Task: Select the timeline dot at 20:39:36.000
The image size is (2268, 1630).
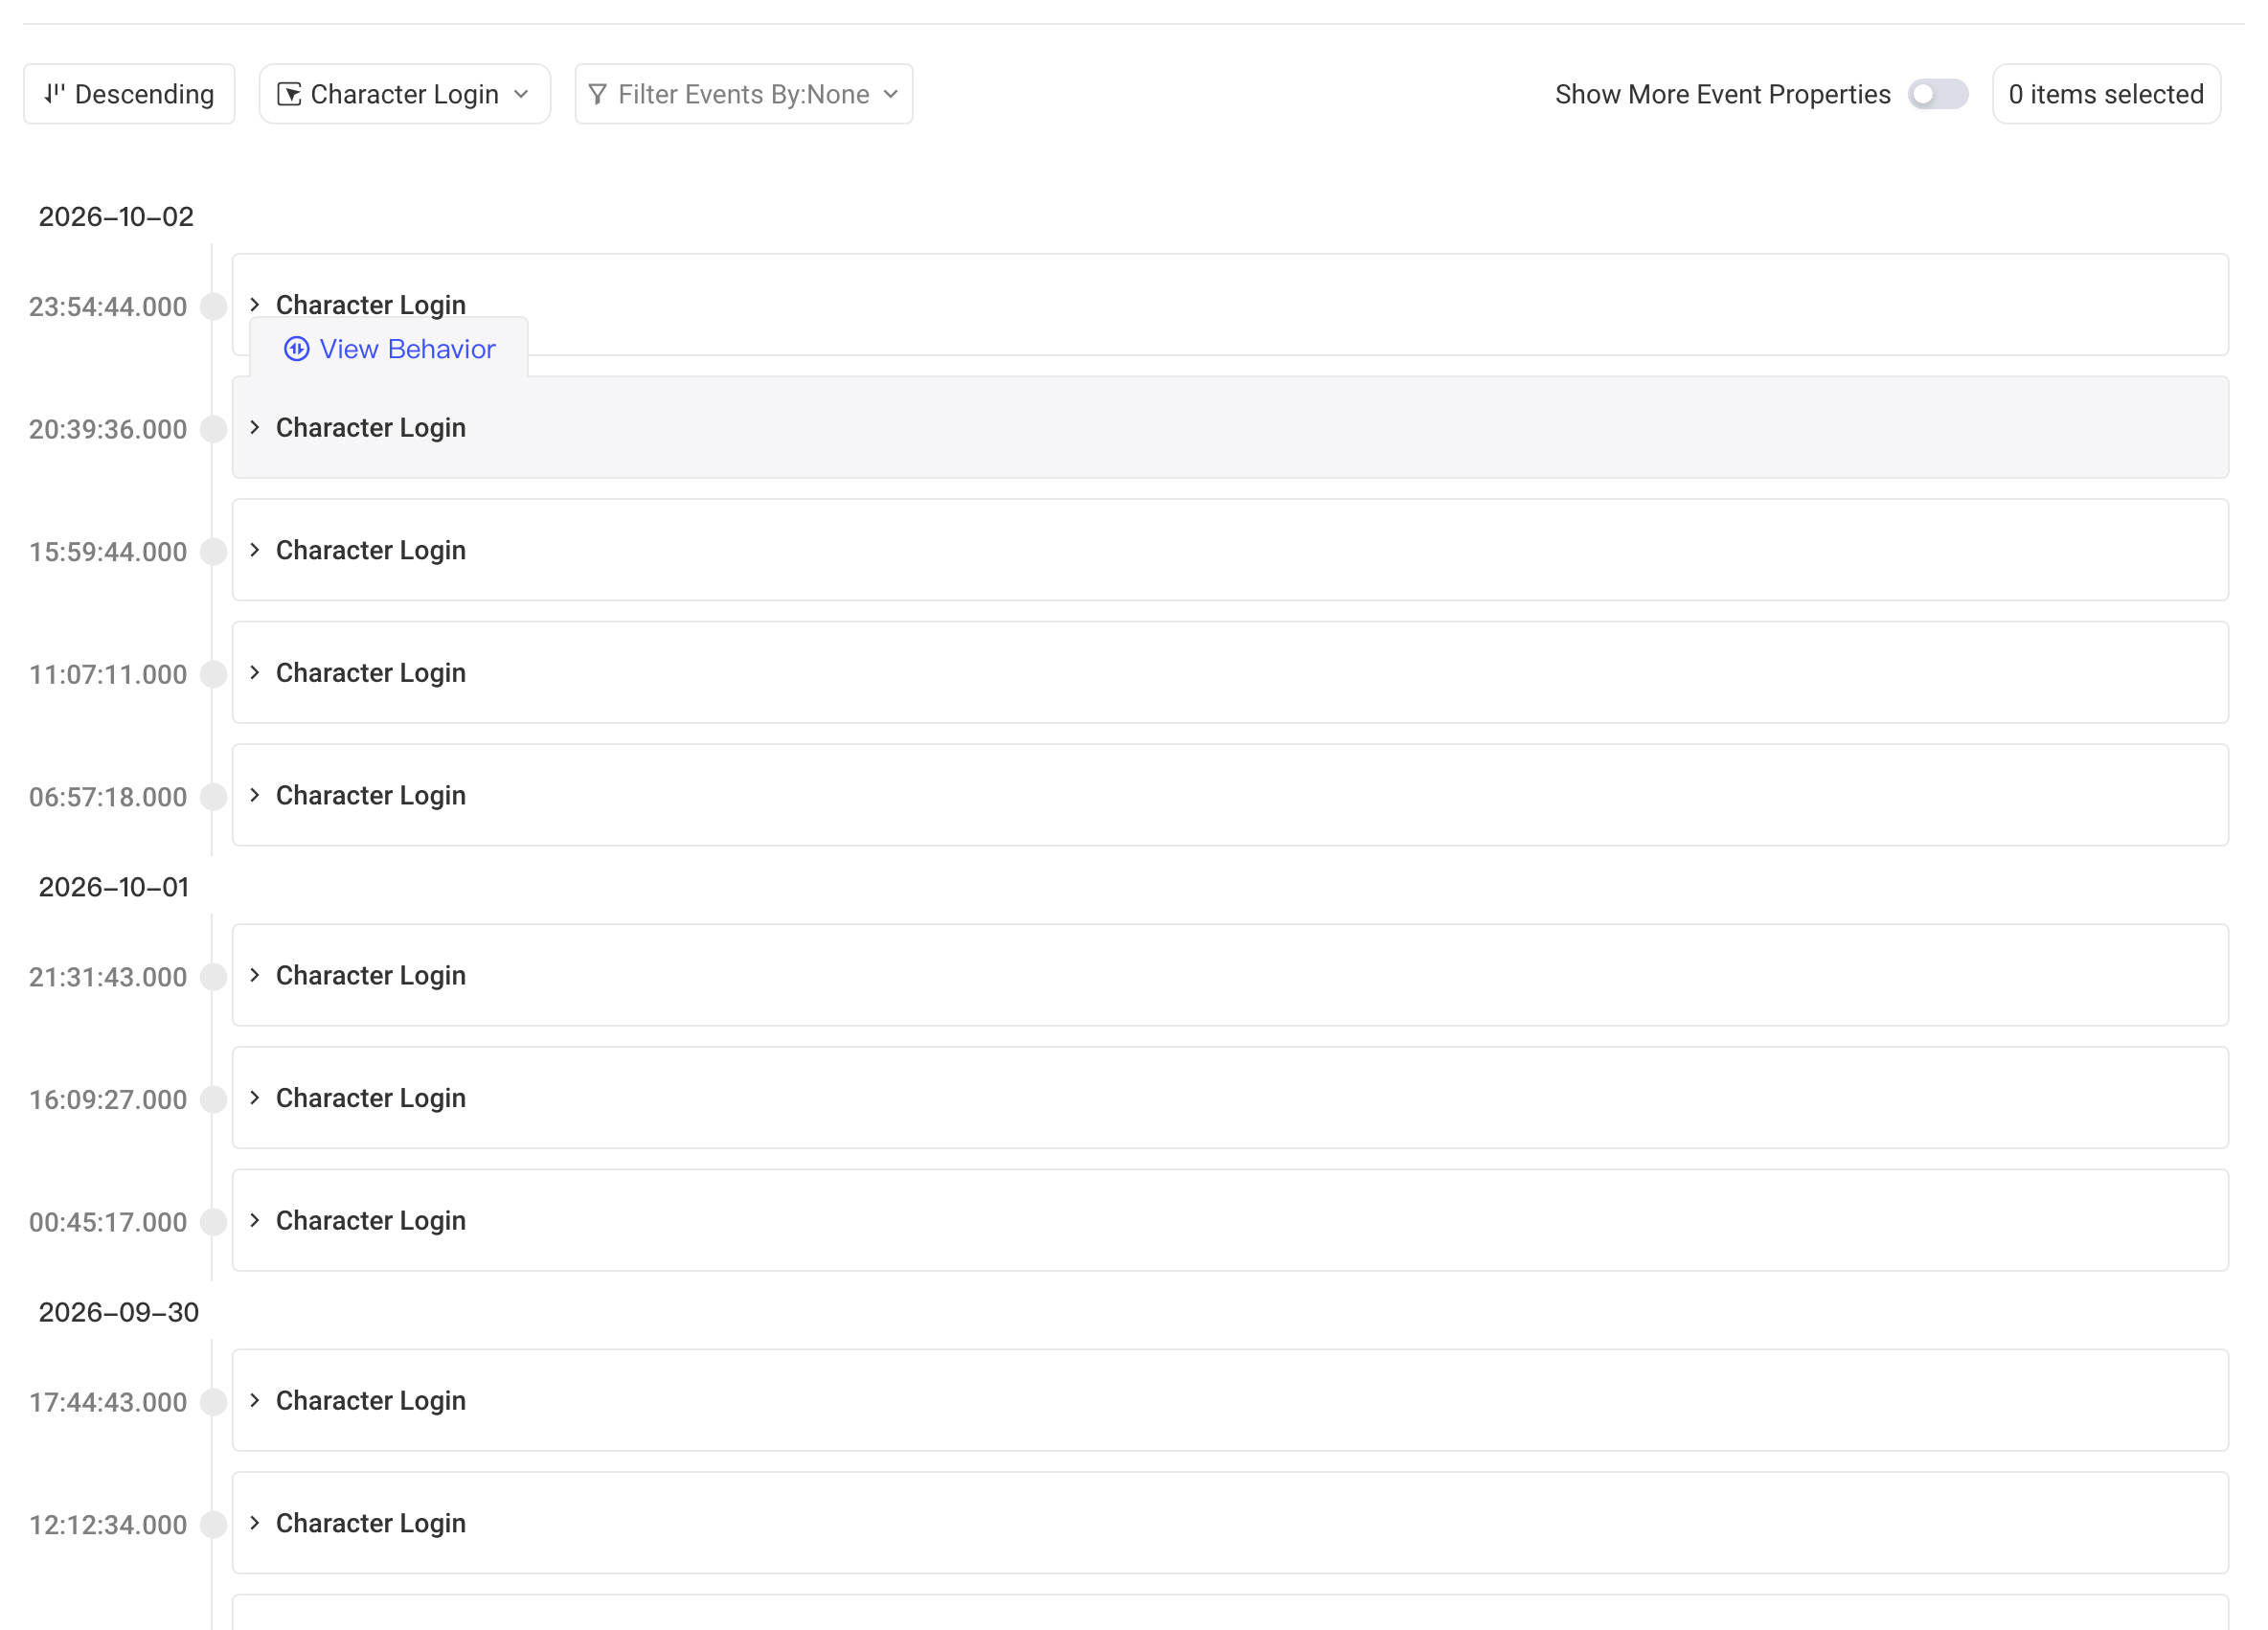Action: (x=213, y=429)
